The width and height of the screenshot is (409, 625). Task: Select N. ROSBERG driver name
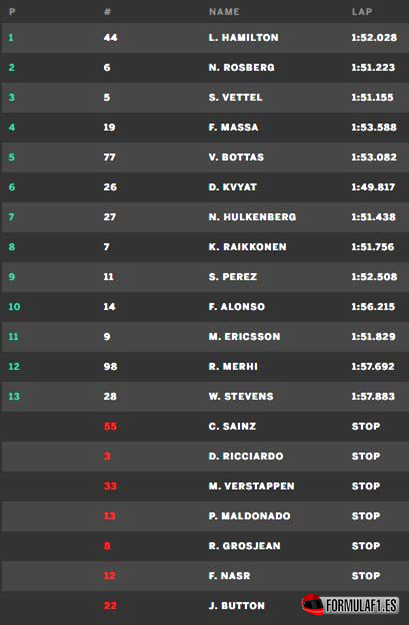point(242,67)
